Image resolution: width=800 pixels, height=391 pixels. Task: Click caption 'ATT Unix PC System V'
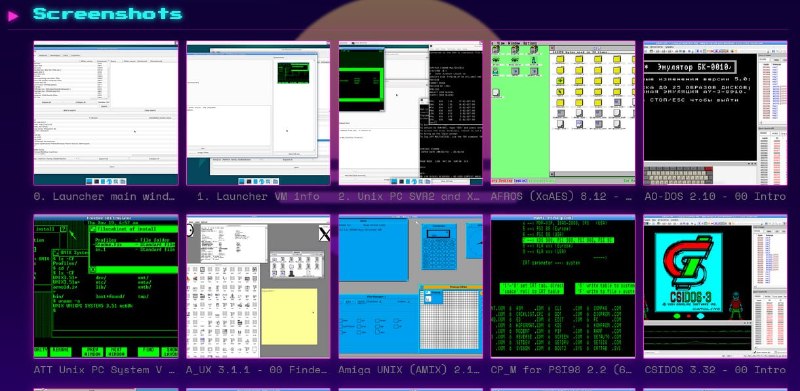[x=99, y=370]
